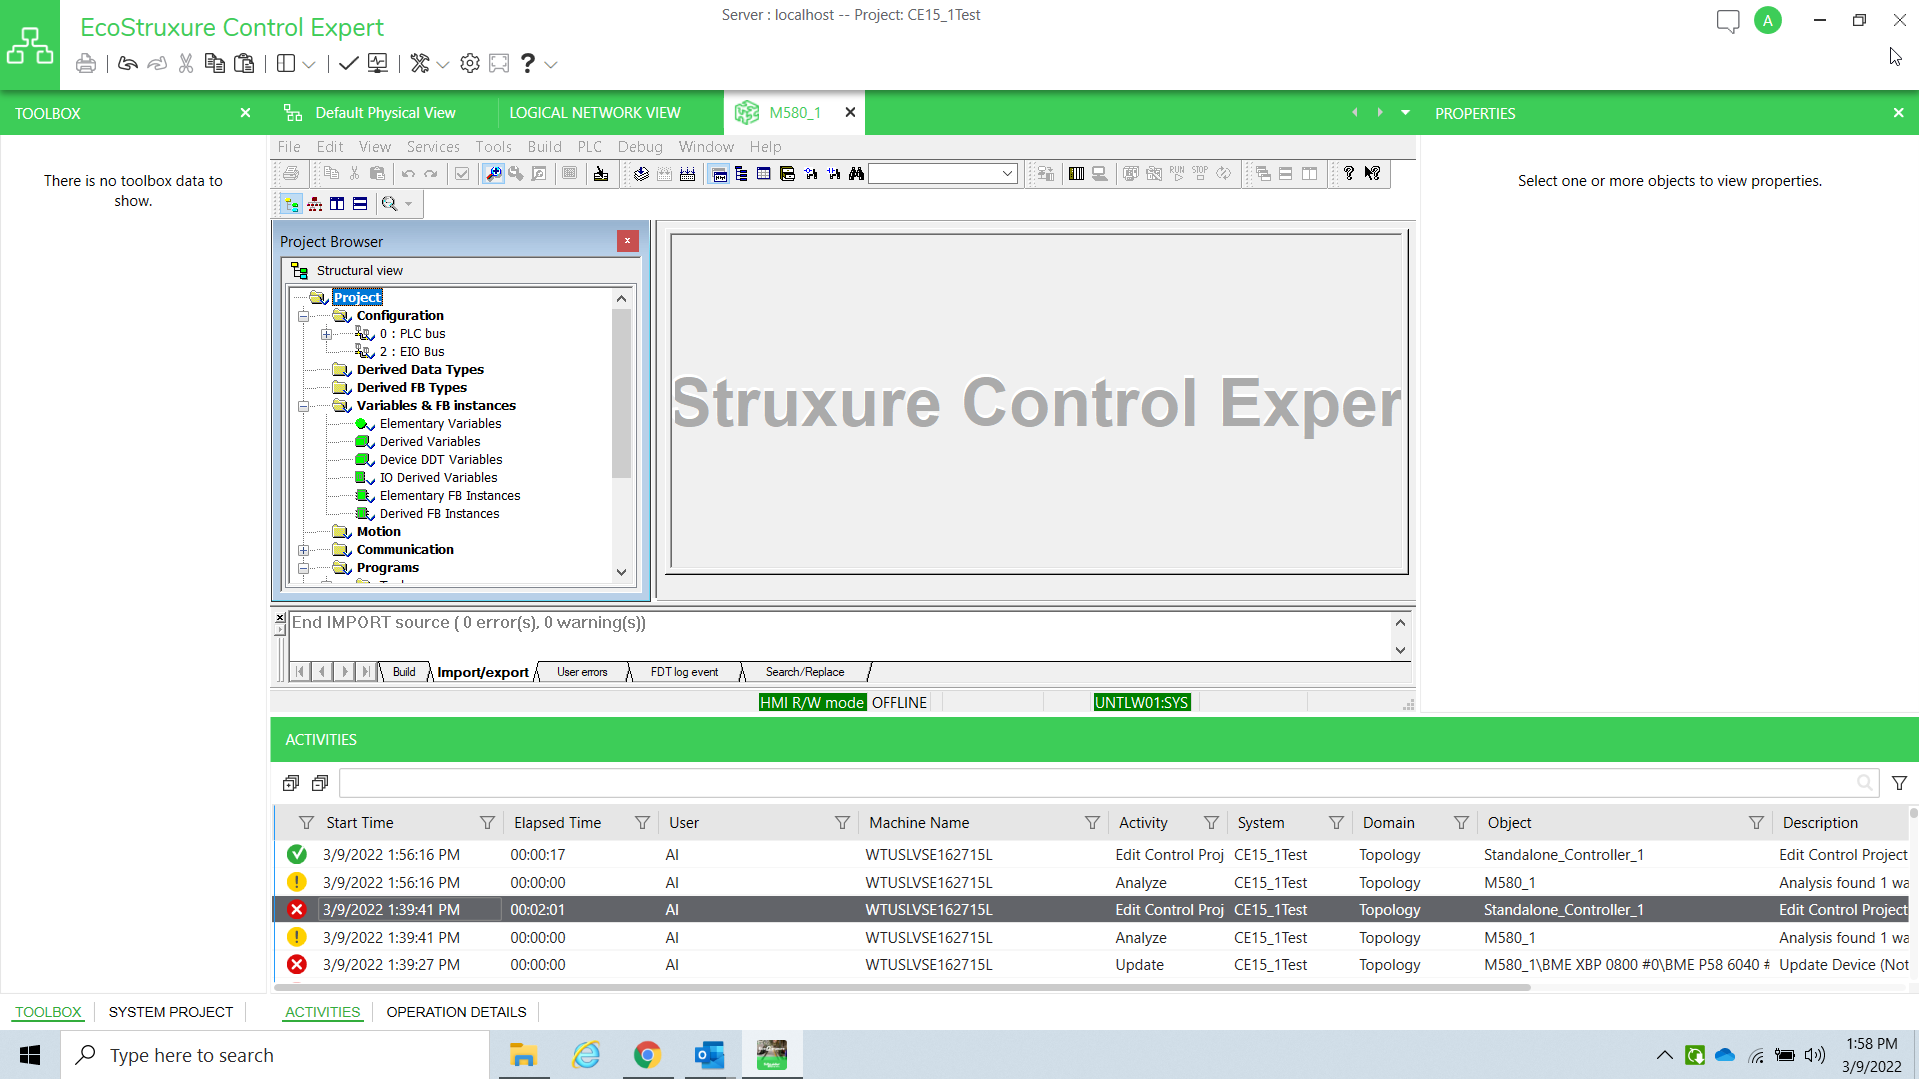1919x1079 pixels.
Task: Open the settings gear icon
Action: (x=470, y=64)
